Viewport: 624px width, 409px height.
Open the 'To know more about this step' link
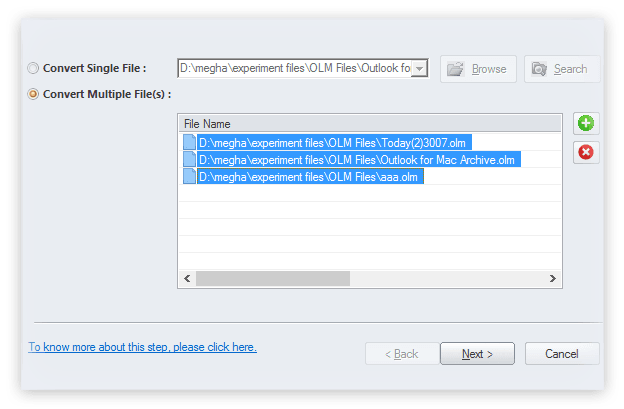[142, 347]
